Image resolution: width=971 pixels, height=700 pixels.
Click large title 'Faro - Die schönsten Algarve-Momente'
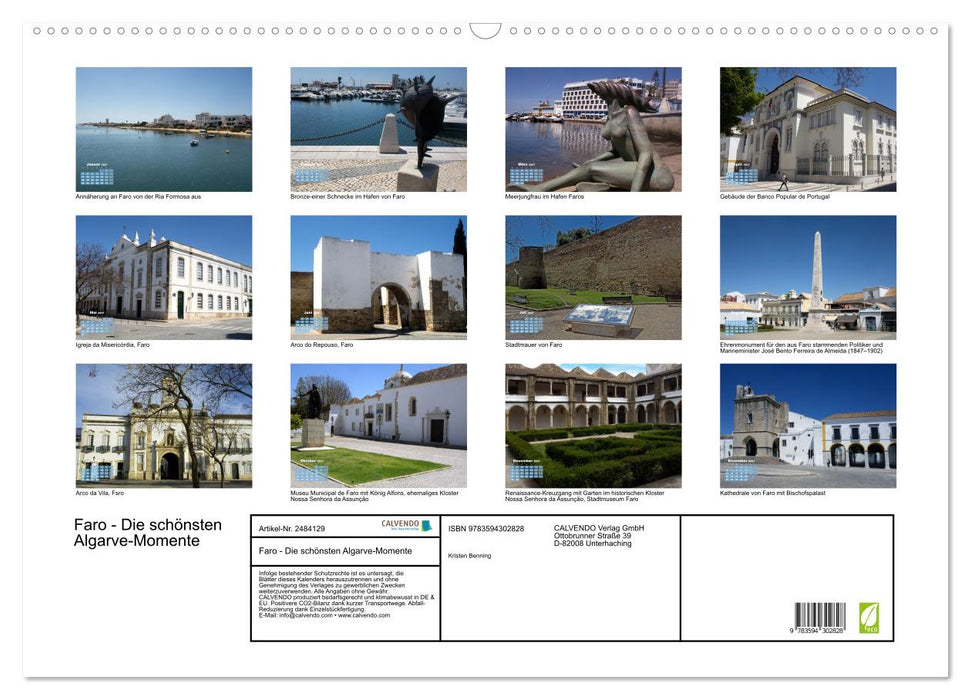[x=147, y=533]
